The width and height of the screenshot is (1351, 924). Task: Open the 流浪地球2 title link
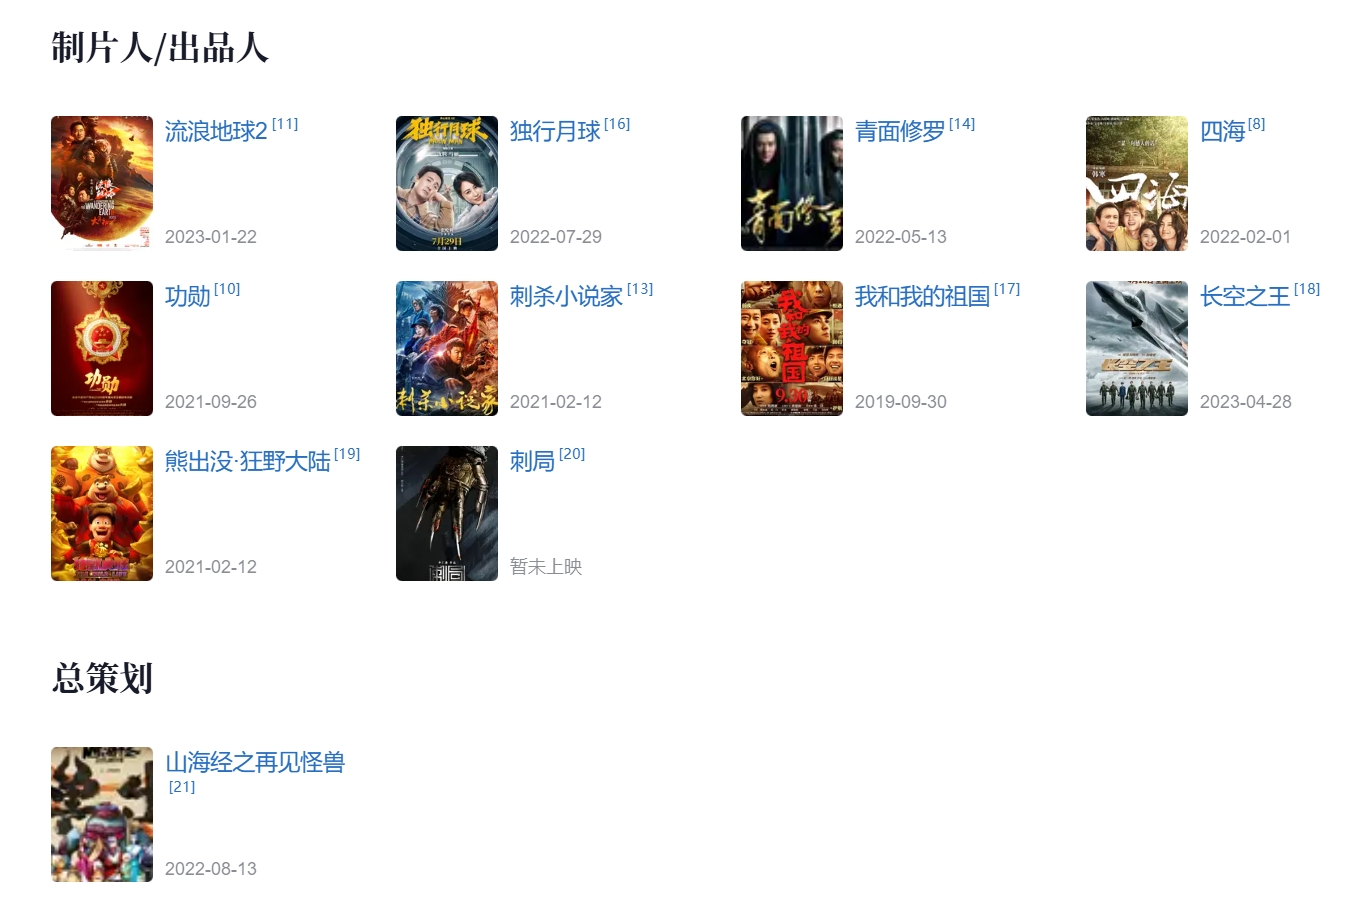coord(216,132)
